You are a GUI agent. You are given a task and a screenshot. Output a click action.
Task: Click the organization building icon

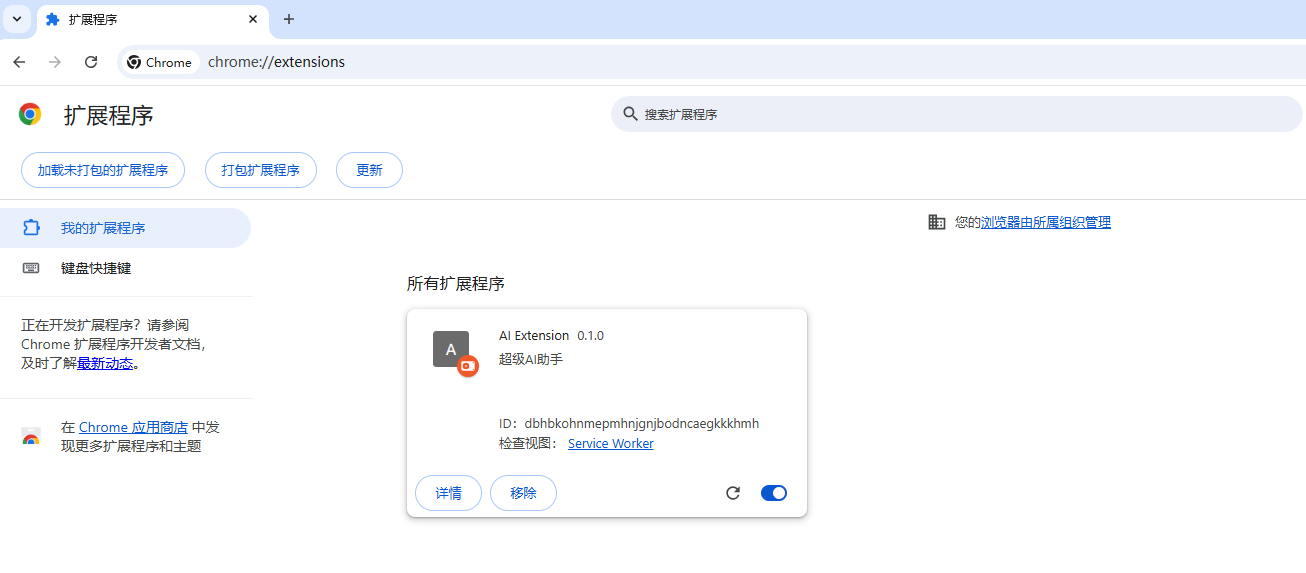pos(937,222)
